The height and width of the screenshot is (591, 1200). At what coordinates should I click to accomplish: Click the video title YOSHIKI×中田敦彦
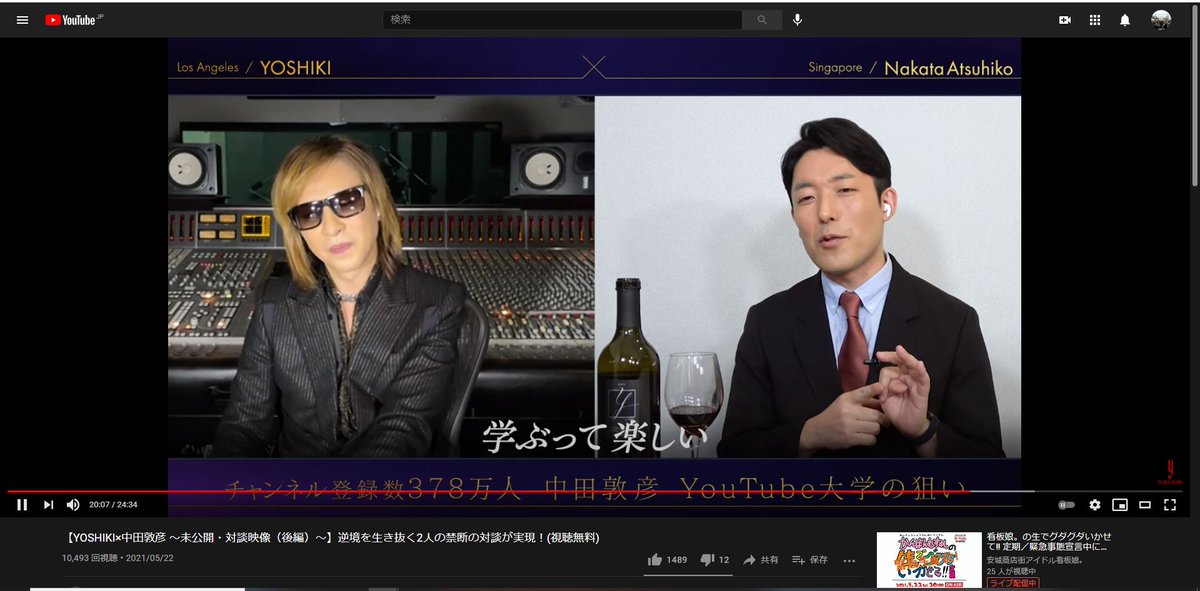(x=333, y=538)
